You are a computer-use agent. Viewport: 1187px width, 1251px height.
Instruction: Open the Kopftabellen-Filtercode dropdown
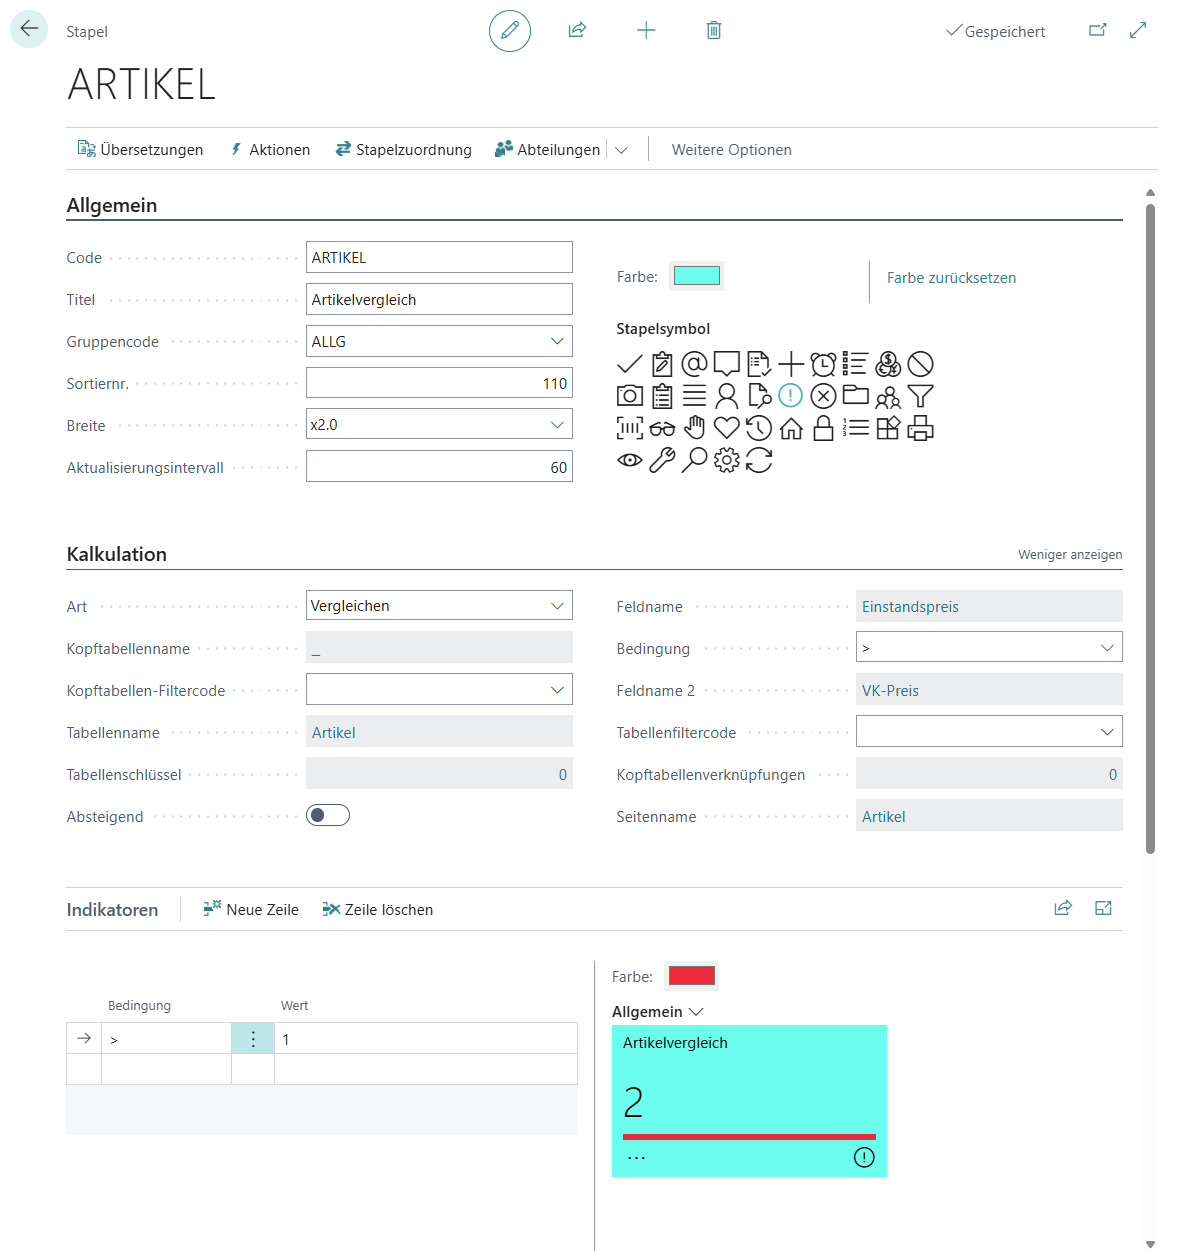pos(557,689)
